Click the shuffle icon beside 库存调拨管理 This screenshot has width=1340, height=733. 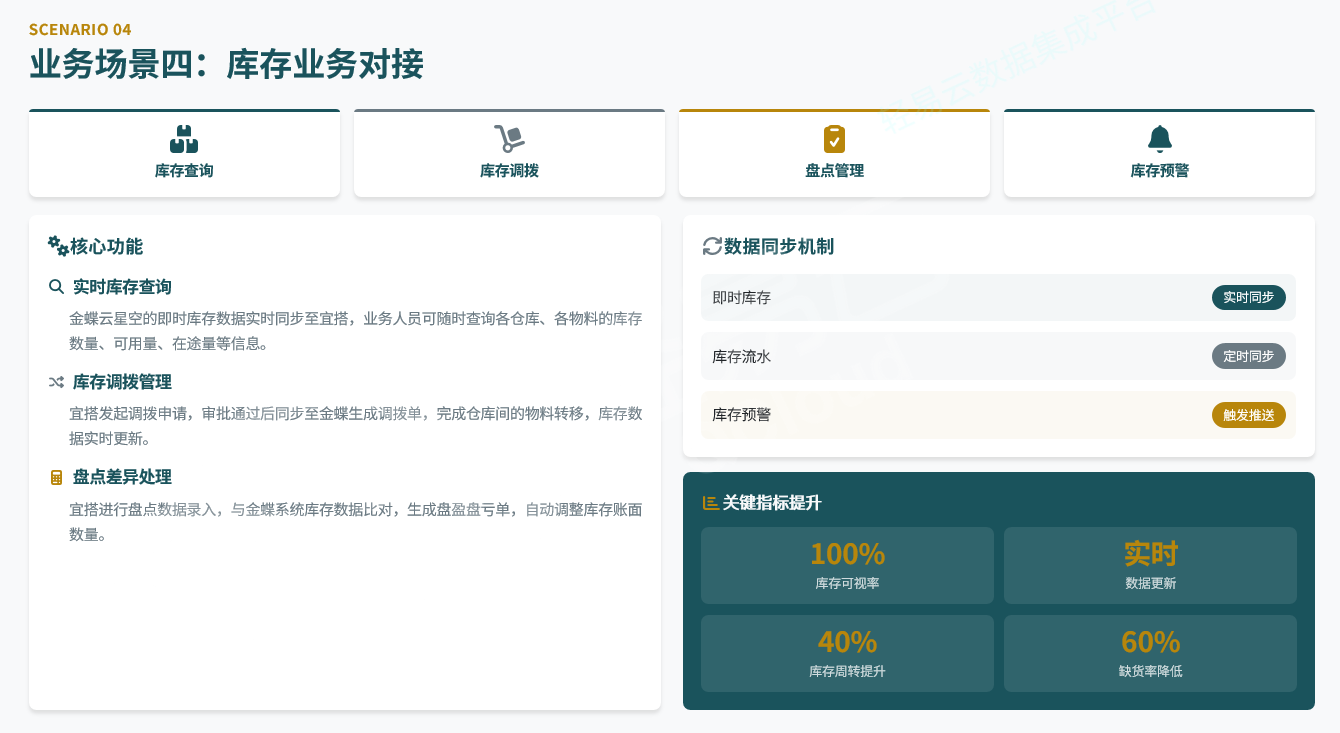57,382
